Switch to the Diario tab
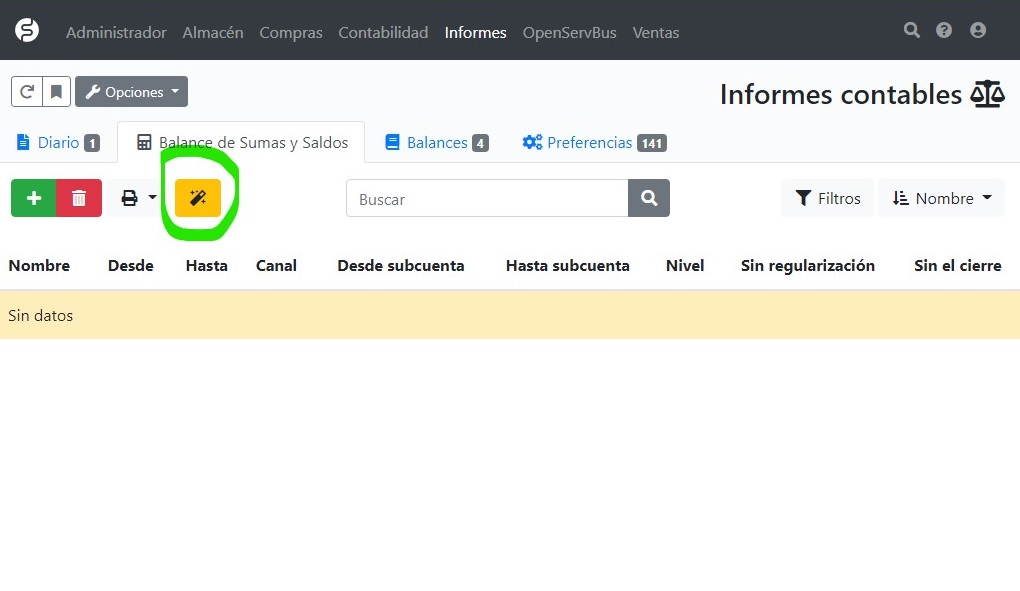 pyautogui.click(x=58, y=143)
